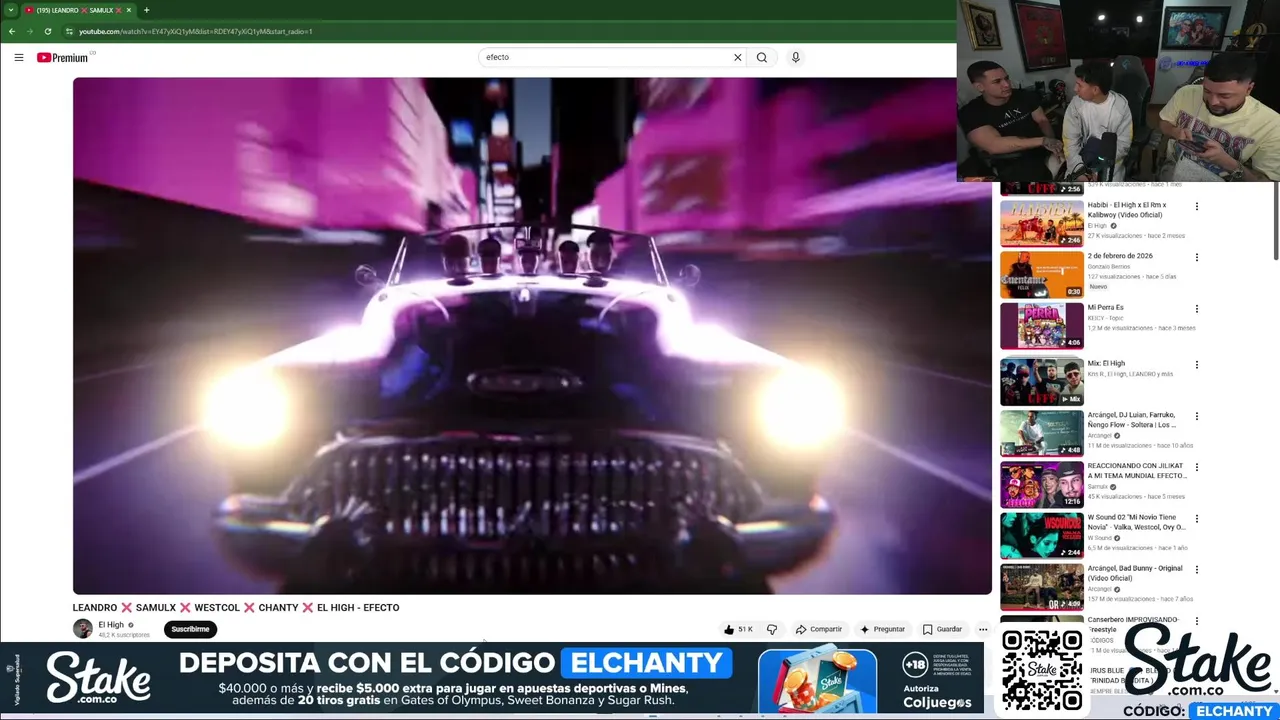This screenshot has width=1280, height=720.
Task: Click the video title LEANDRO SAMULX WESTCOL EFECTO
Action: pos(236,607)
